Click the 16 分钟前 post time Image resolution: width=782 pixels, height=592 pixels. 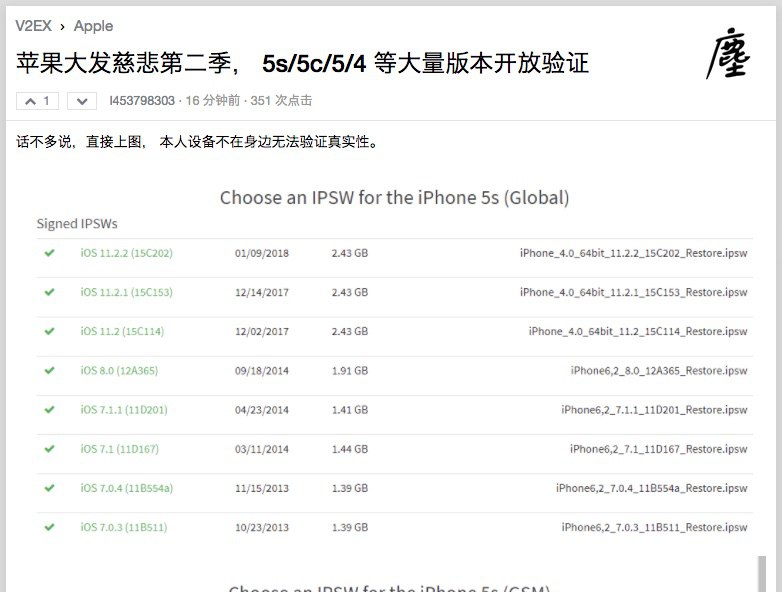tap(213, 101)
